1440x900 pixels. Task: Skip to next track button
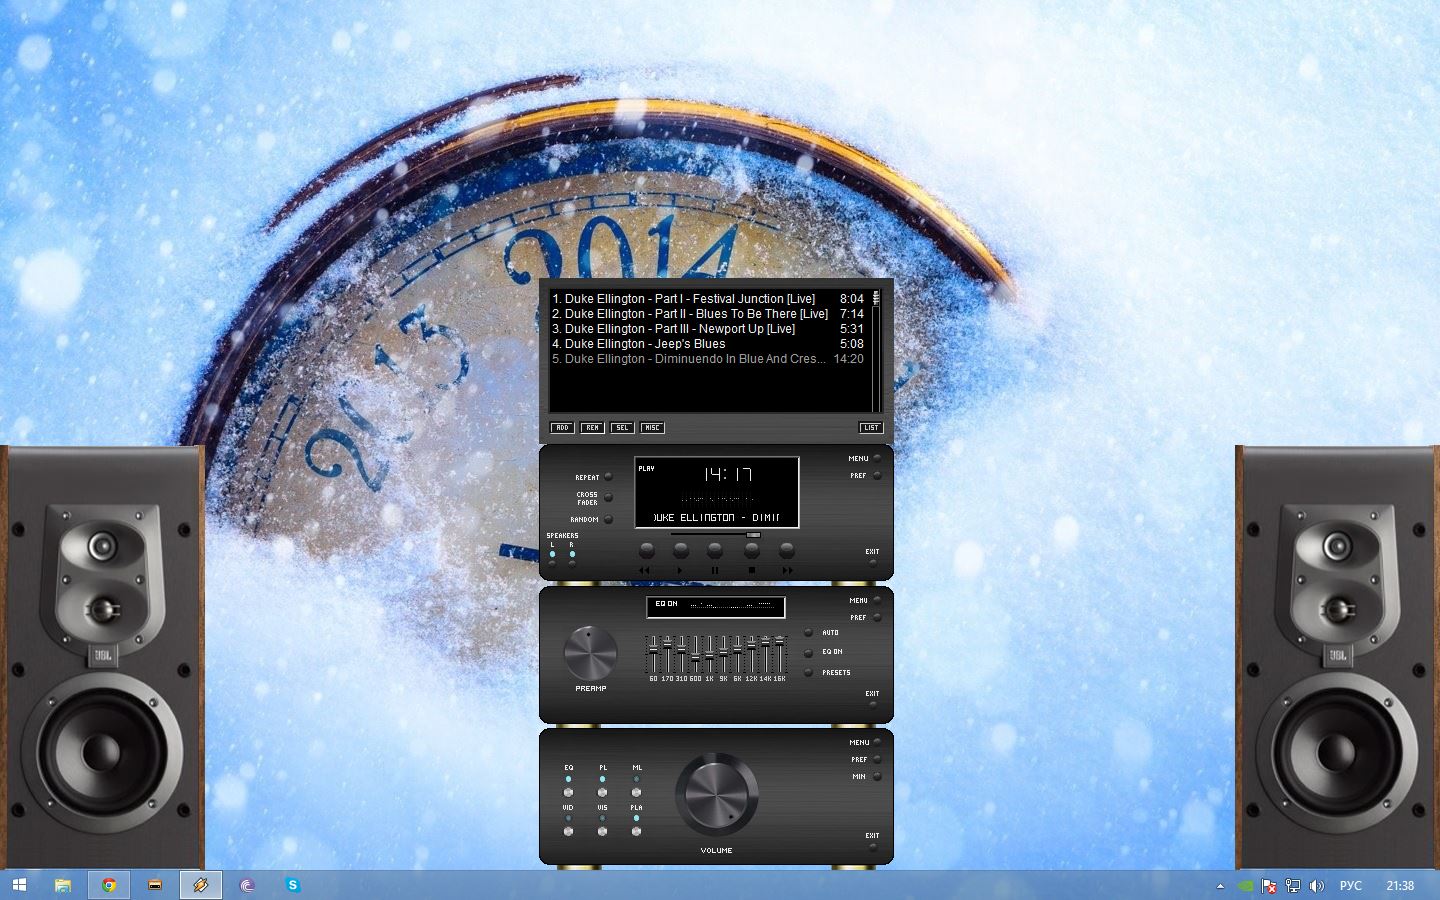787,551
